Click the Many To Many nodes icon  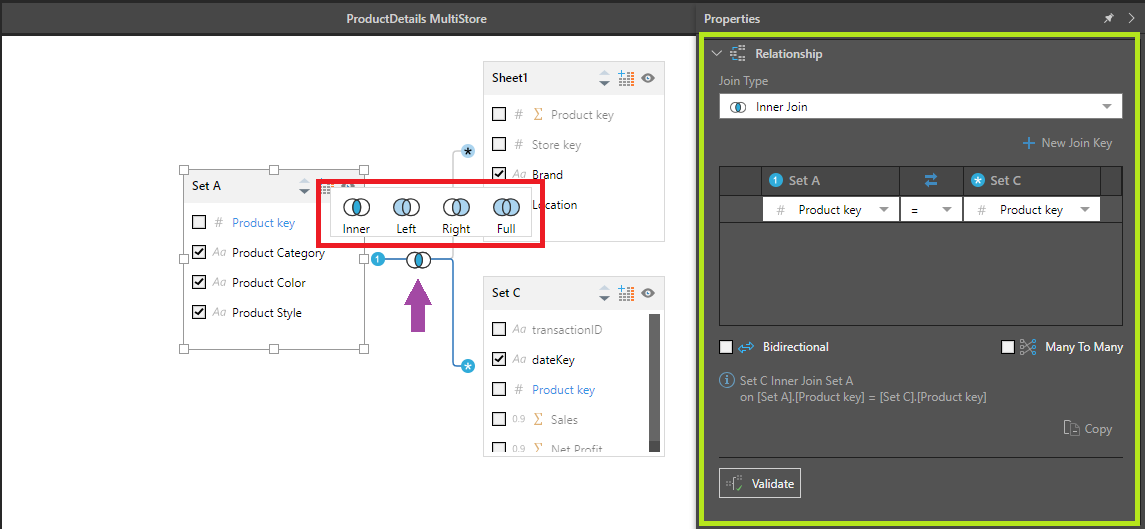tap(1028, 347)
